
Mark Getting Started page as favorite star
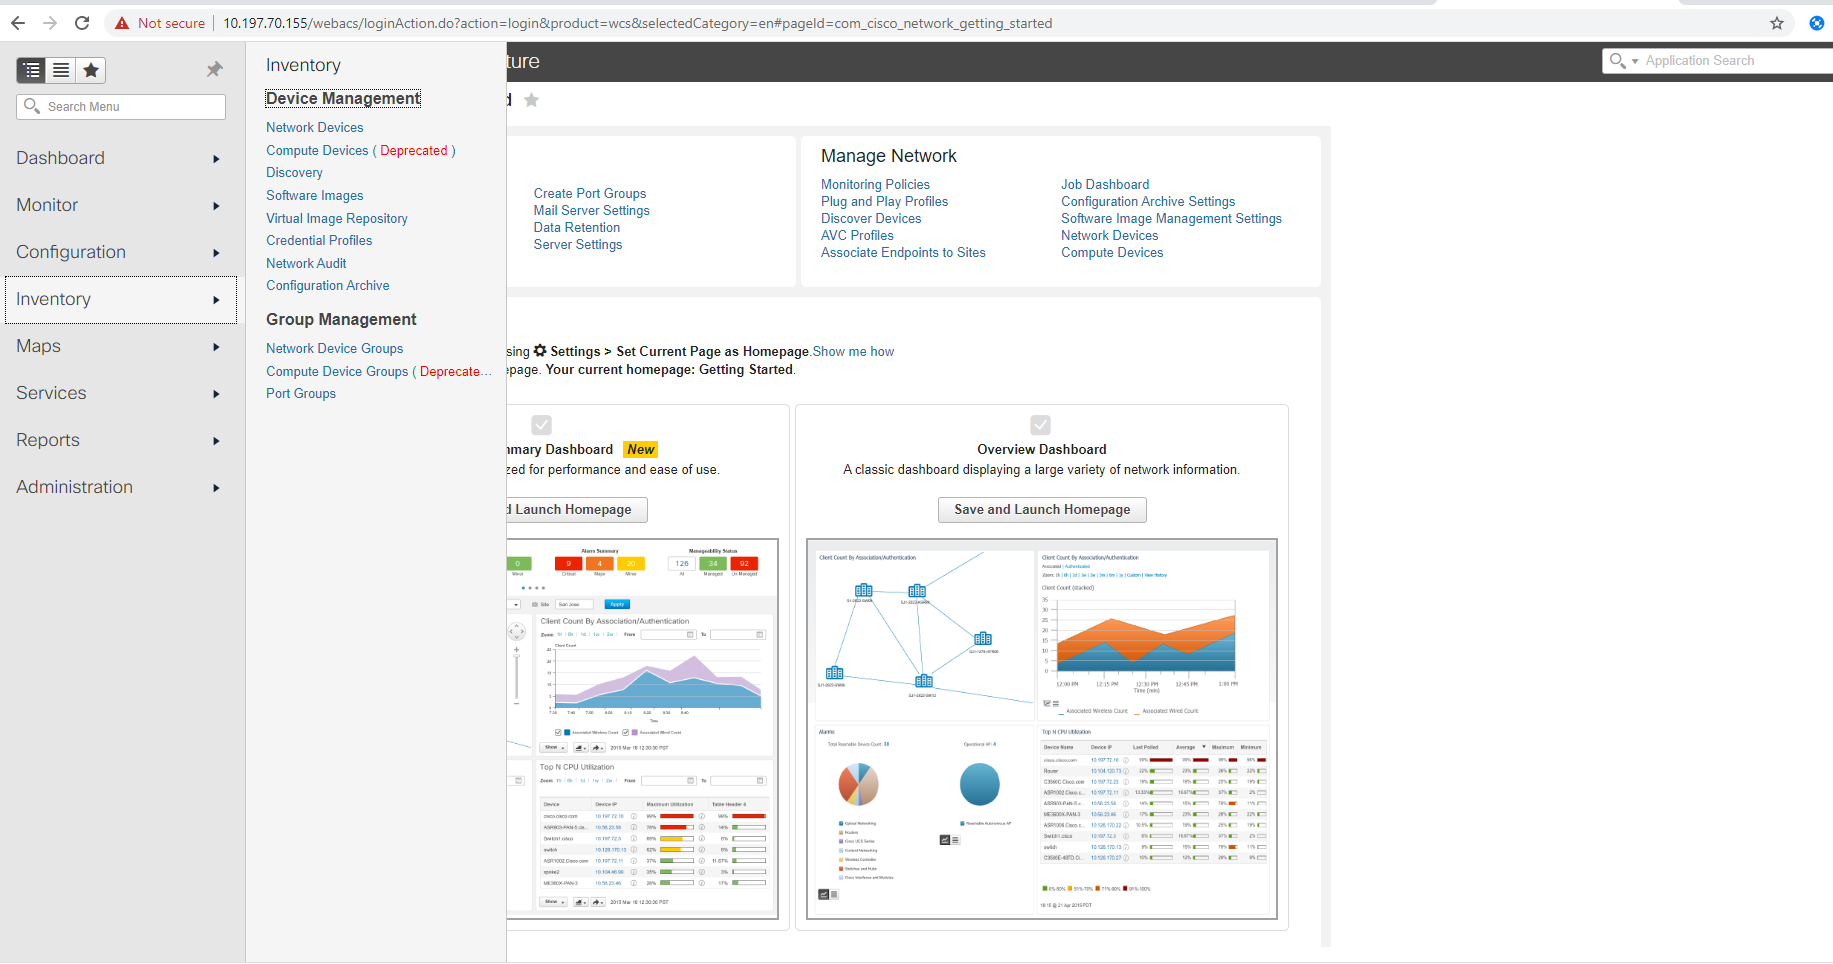pos(532,100)
